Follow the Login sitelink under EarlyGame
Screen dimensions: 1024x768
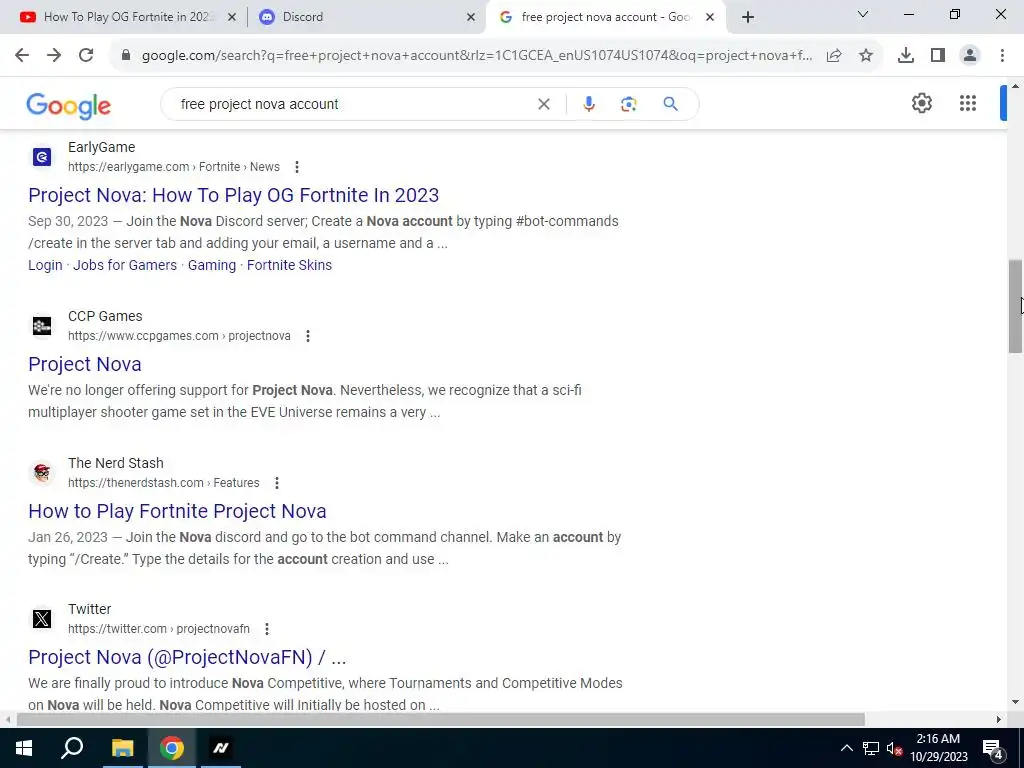click(x=45, y=265)
